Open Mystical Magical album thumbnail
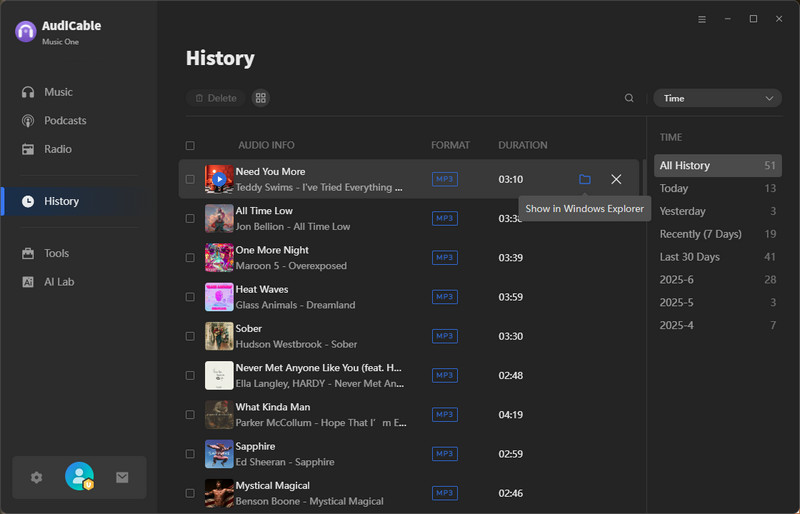The height and width of the screenshot is (514, 800). (x=219, y=493)
